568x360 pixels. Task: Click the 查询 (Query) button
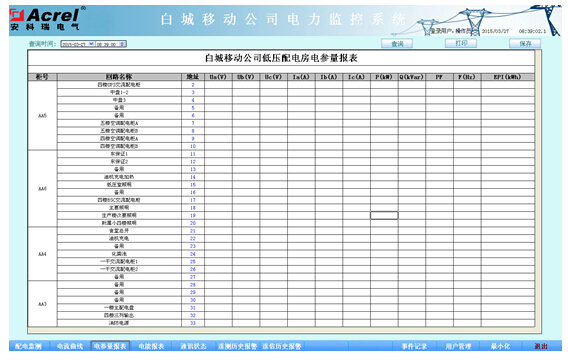pos(397,43)
